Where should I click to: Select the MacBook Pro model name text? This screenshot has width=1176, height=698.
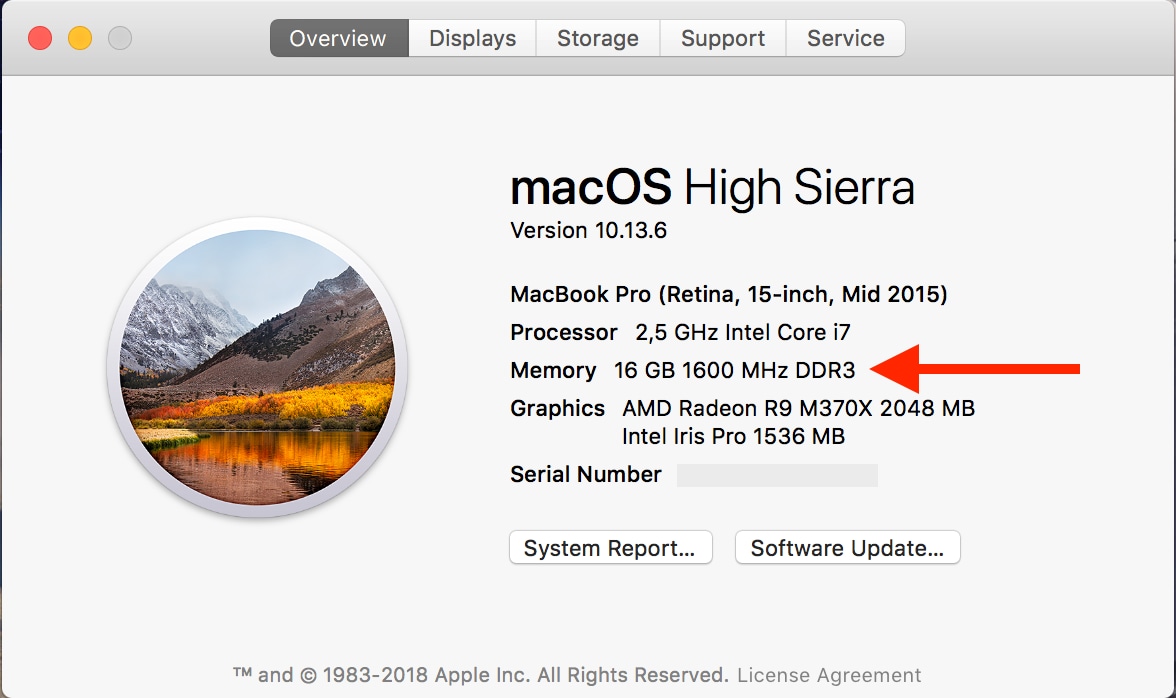728,294
